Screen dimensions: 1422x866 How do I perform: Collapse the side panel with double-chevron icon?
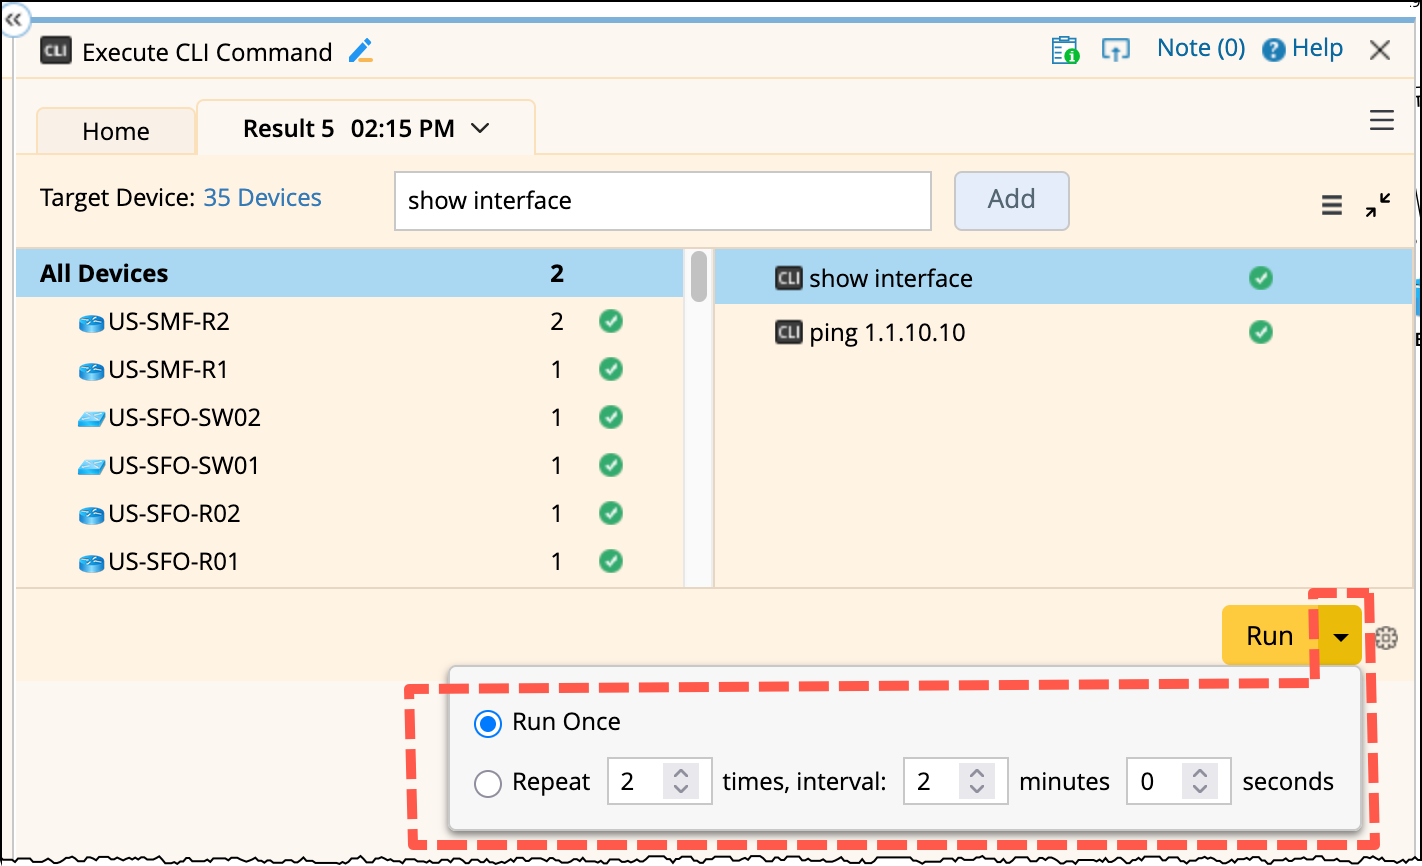[x=15, y=20]
